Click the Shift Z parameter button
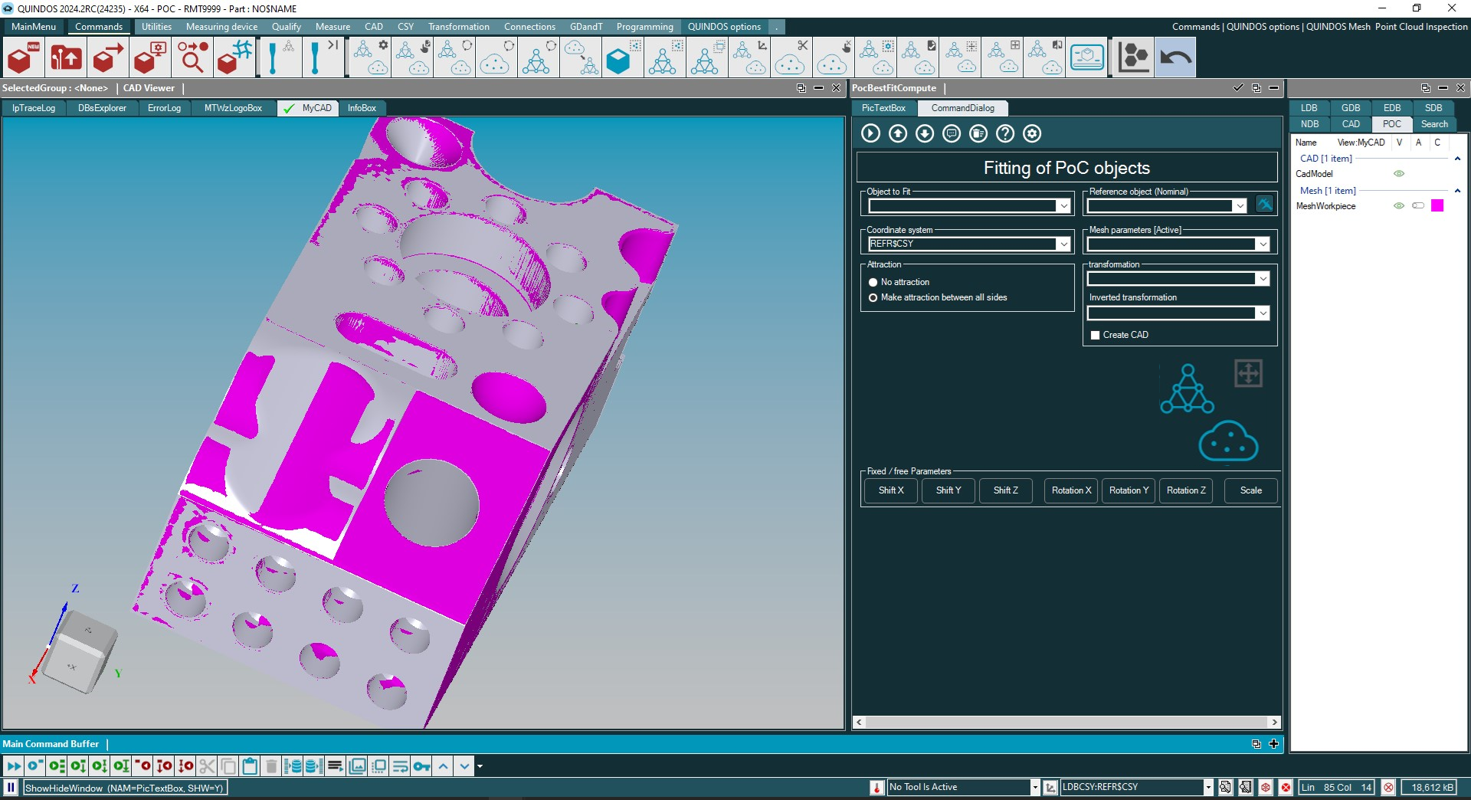 click(x=1006, y=491)
